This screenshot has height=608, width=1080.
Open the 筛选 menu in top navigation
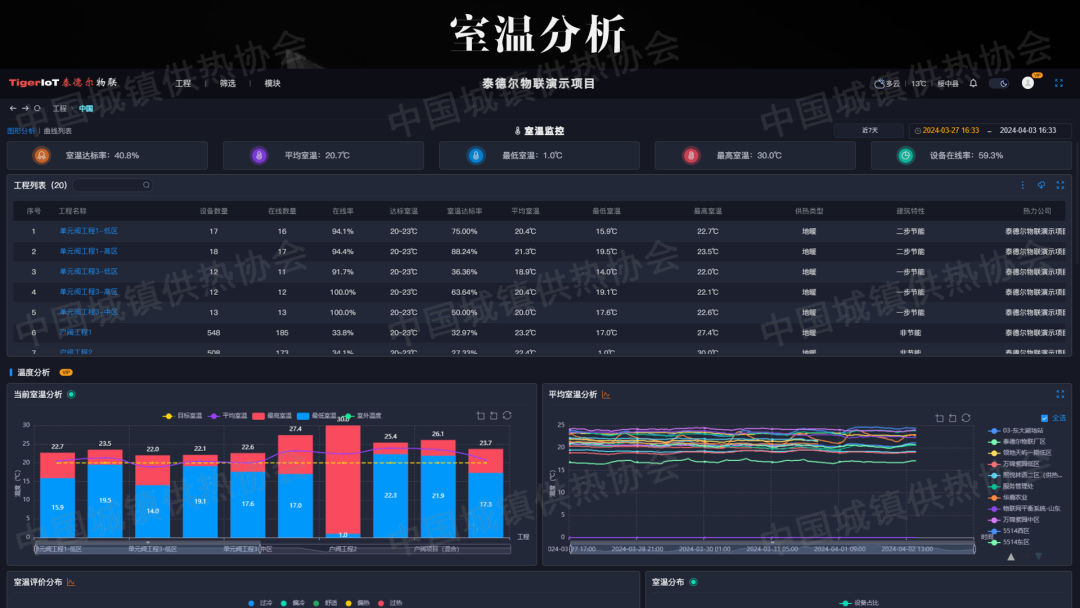point(227,84)
